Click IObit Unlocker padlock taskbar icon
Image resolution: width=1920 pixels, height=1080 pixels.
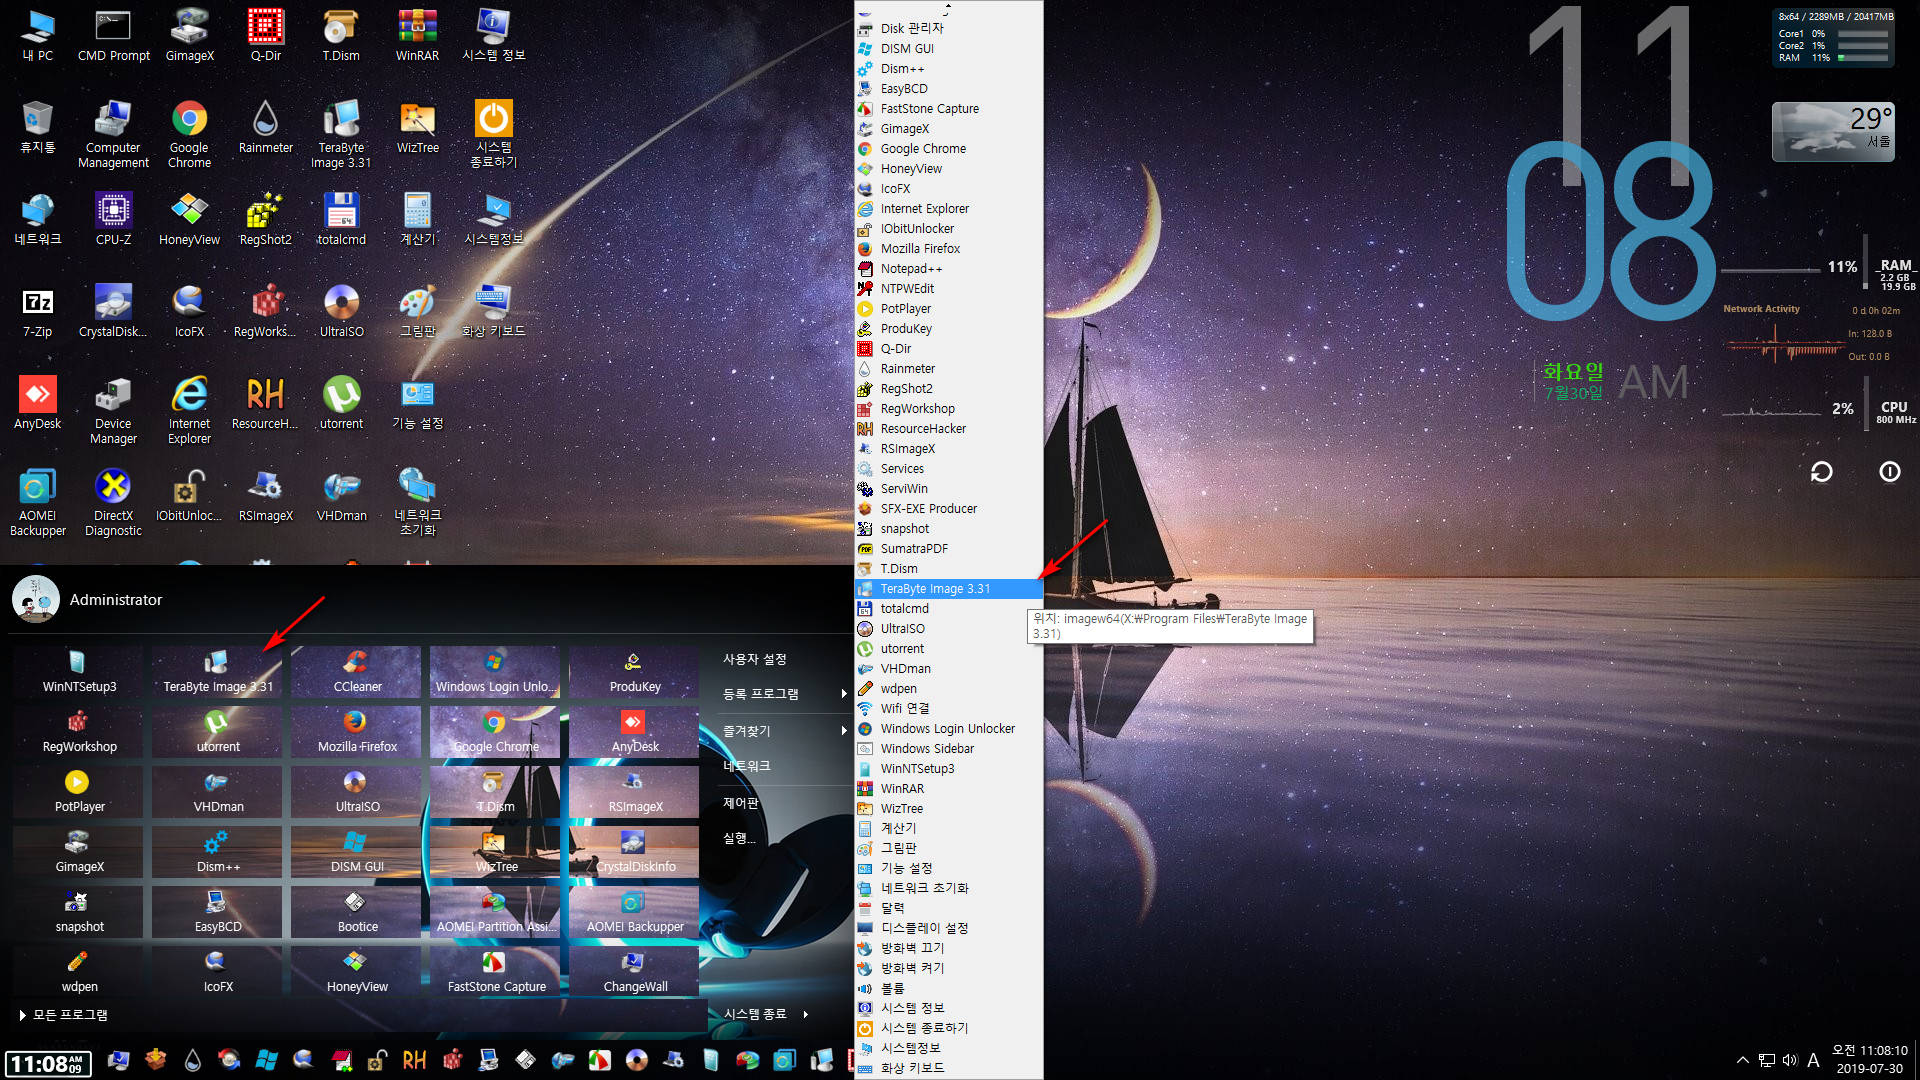pos(377,1060)
